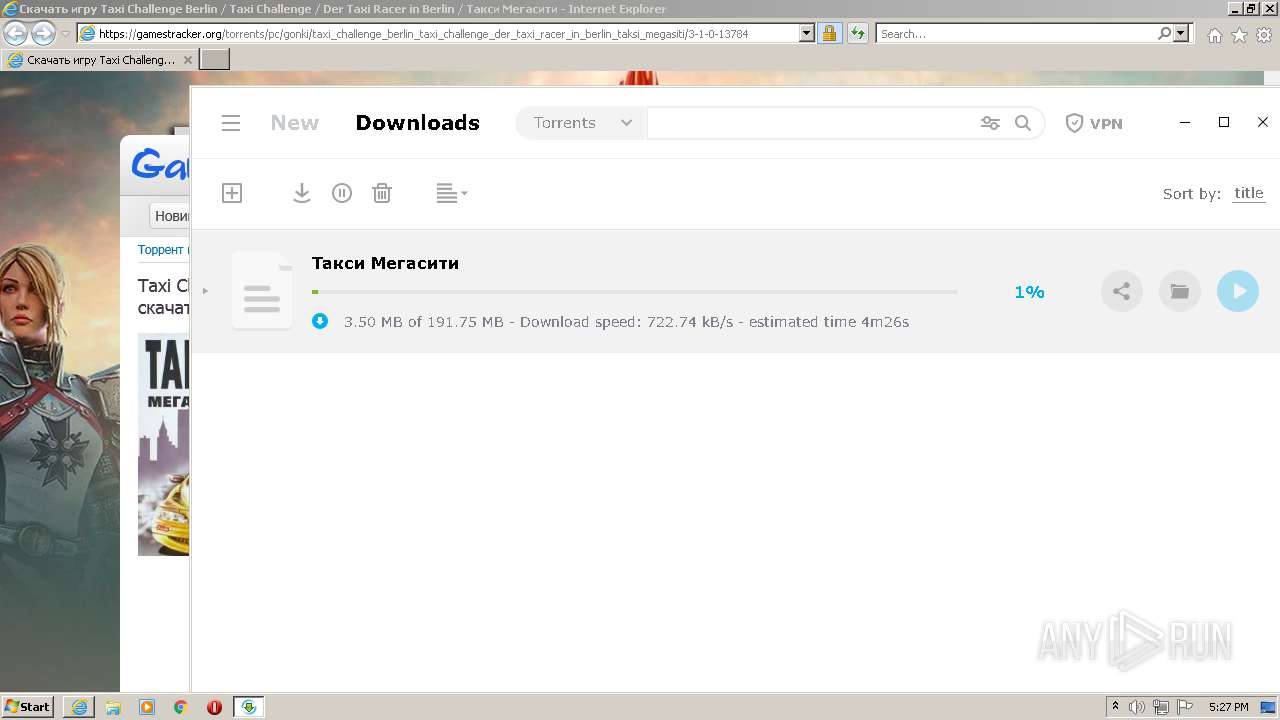The image size is (1280, 720).
Task: Open IE favorites star icon
Action: 1239,35
